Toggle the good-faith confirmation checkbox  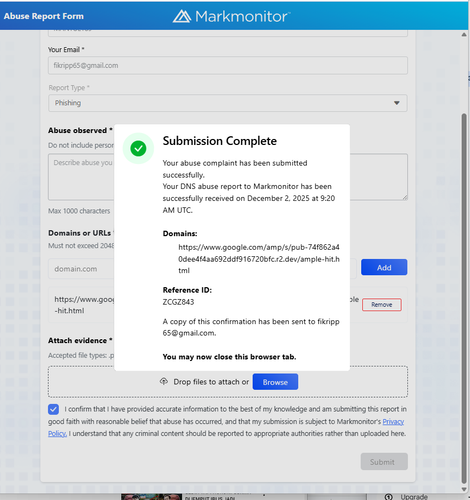click(x=53, y=409)
